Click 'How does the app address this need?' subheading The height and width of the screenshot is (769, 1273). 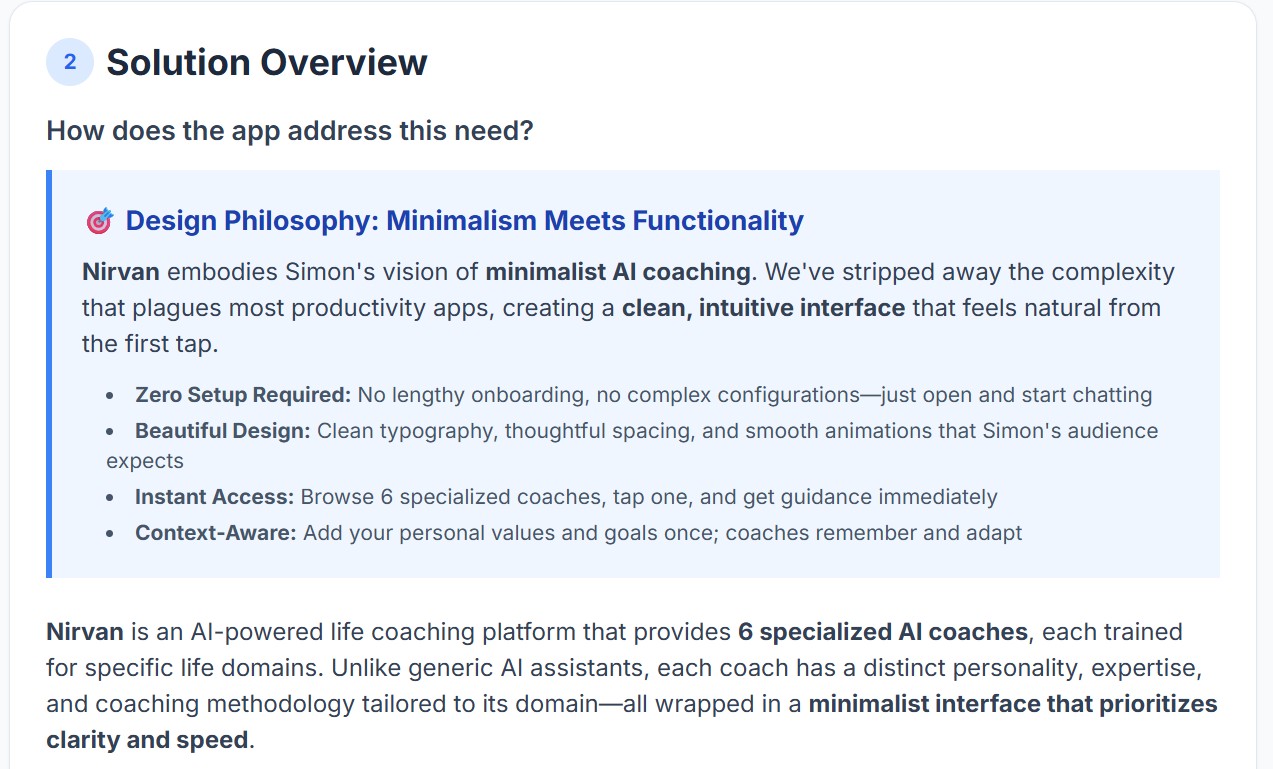(290, 130)
